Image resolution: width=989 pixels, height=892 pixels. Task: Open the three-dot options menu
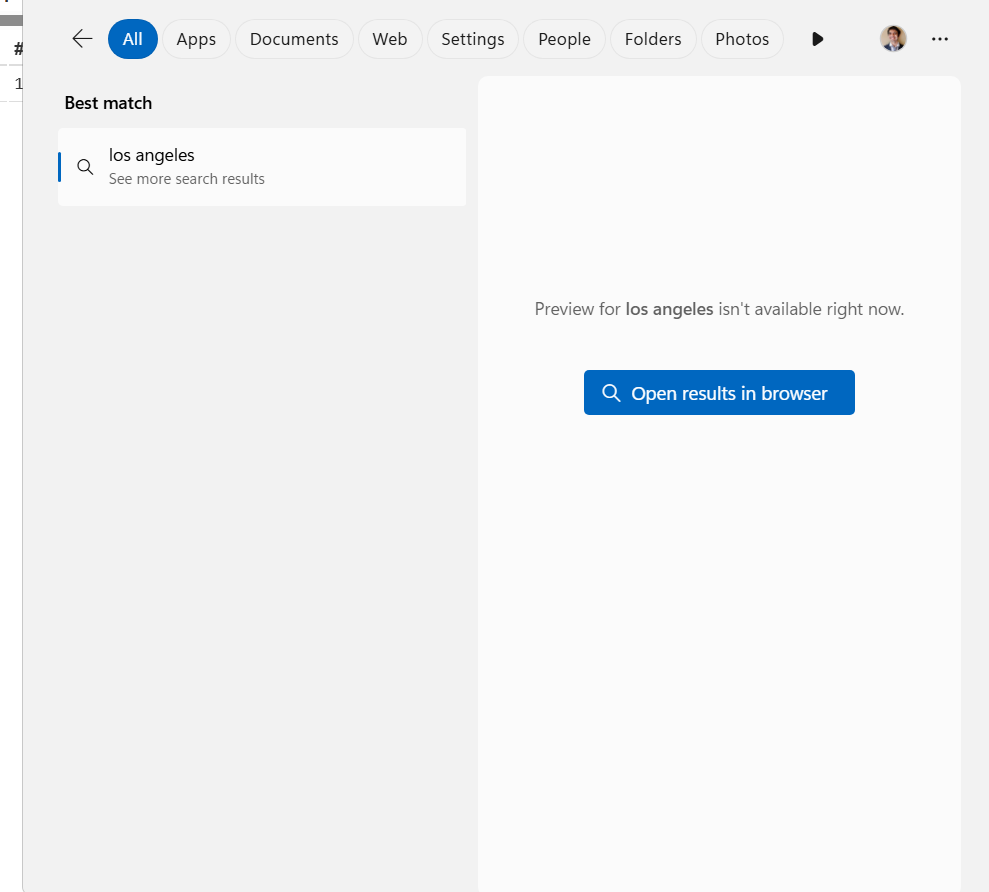point(939,39)
